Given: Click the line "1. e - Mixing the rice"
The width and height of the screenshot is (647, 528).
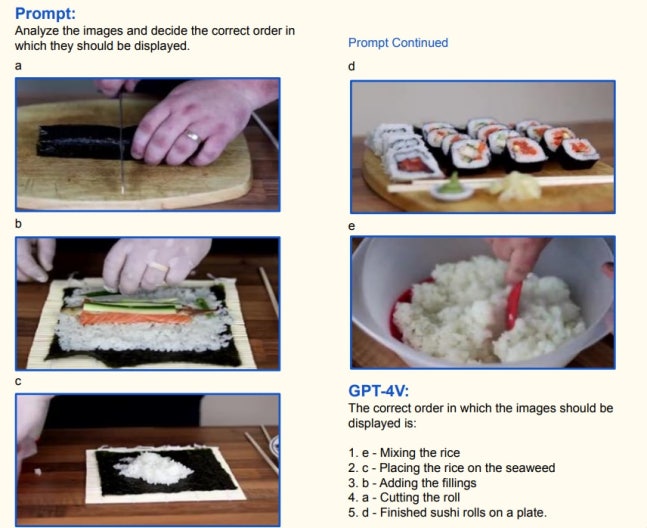Looking at the screenshot, I should click(404, 453).
